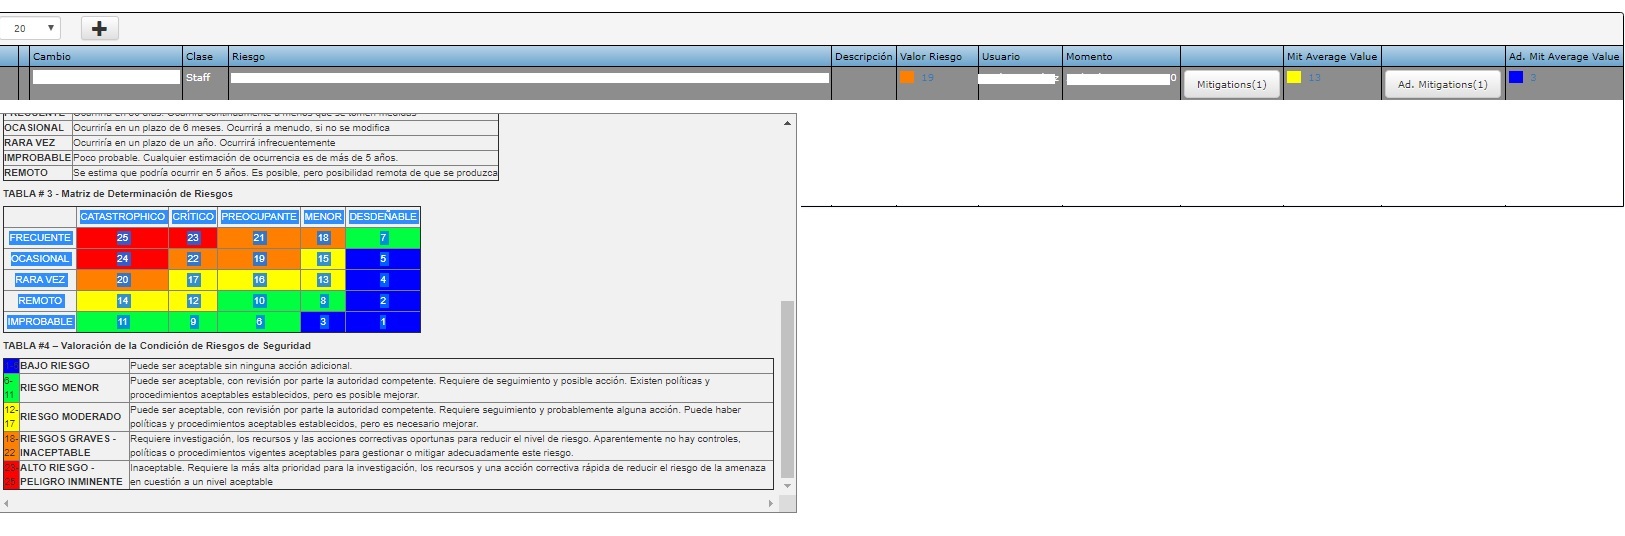Click the scroll up arrow in tables panel
The image size is (1625, 536).
[x=787, y=123]
